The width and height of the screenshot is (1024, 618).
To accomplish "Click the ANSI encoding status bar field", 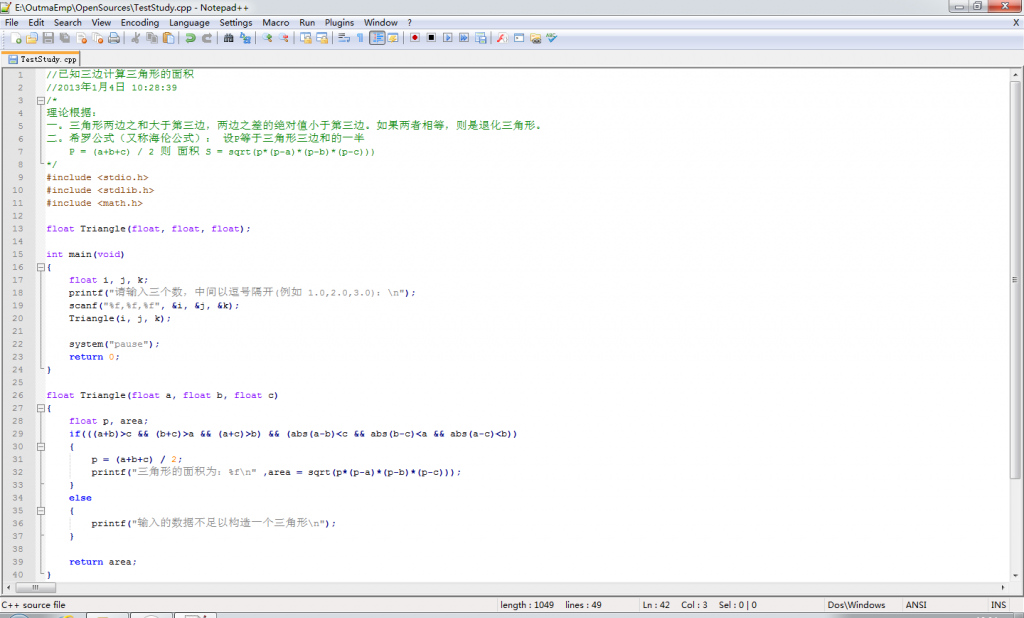I will 916,605.
